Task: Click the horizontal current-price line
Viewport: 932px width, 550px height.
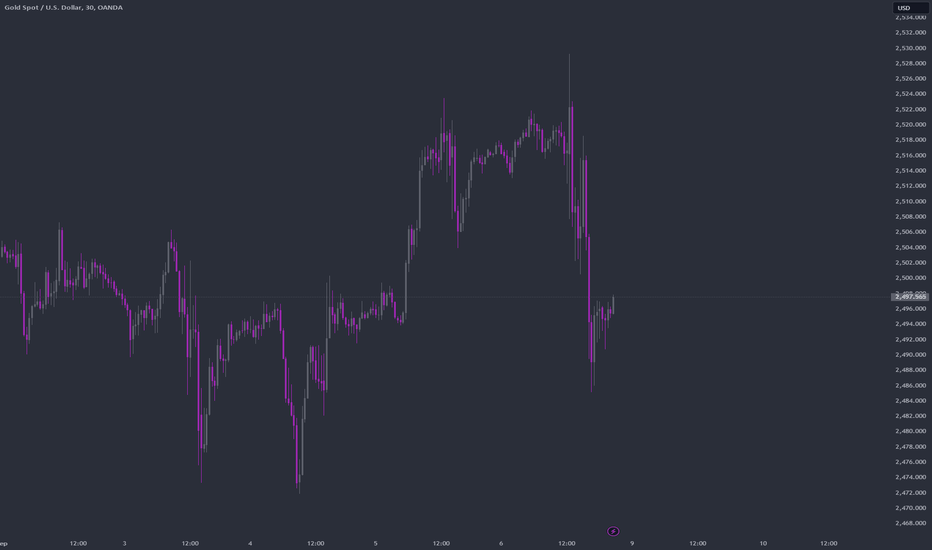Action: click(x=445, y=297)
